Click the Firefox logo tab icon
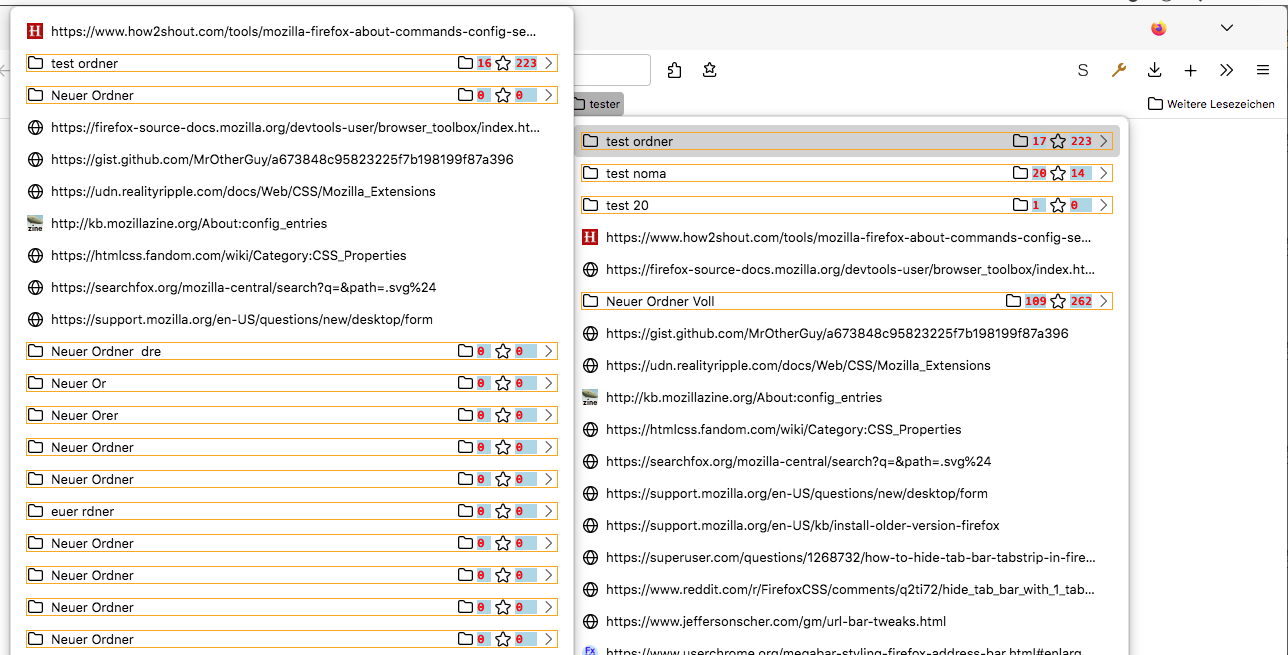Image resolution: width=1288 pixels, height=655 pixels. pyautogui.click(x=1158, y=28)
